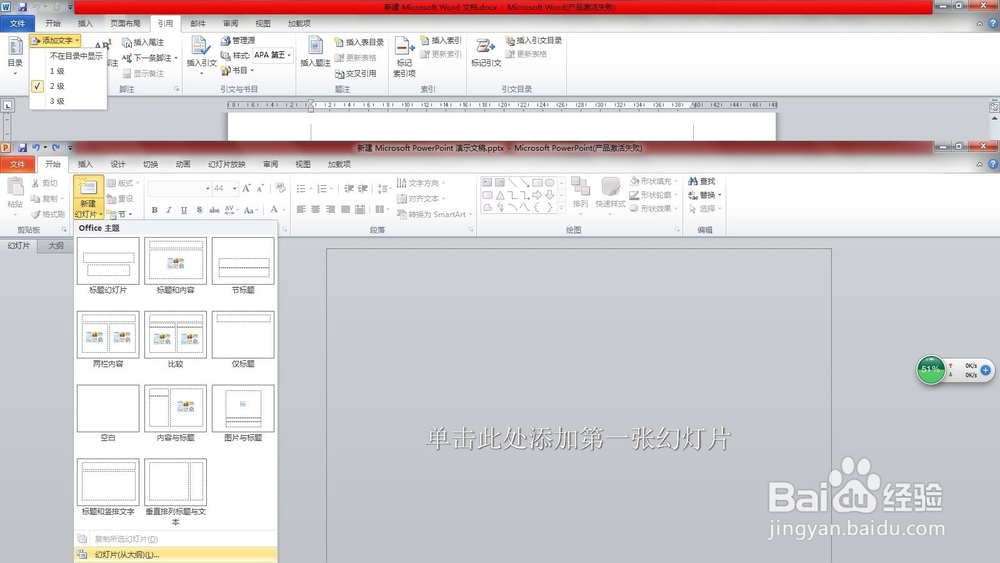Expand Shape Fill (形状填充) dropdown
The width and height of the screenshot is (1000, 563).
pos(652,181)
